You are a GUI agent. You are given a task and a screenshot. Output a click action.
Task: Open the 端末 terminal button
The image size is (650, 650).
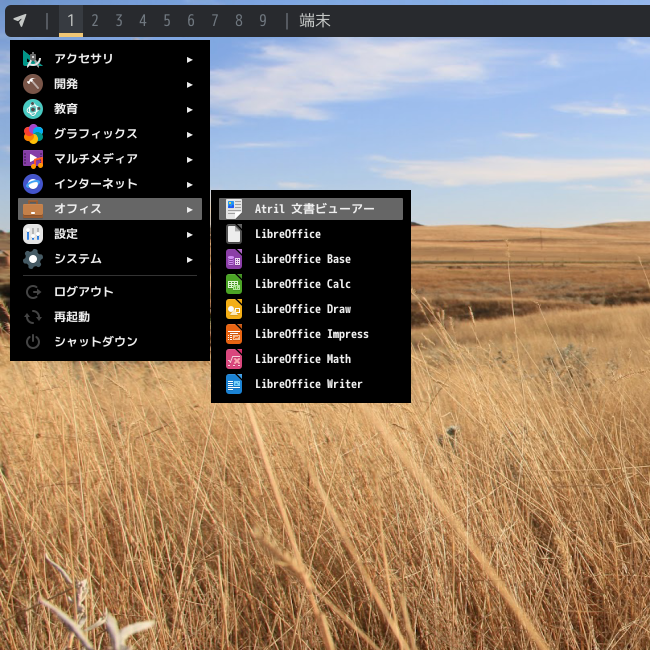click(315, 20)
